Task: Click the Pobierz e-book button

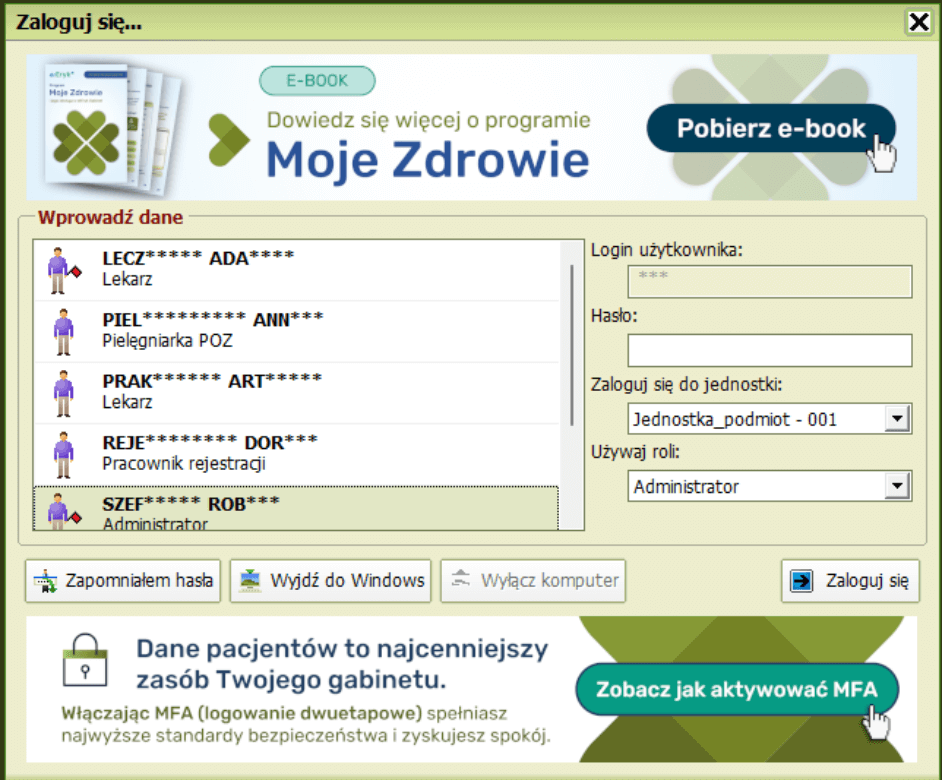Action: click(x=771, y=128)
